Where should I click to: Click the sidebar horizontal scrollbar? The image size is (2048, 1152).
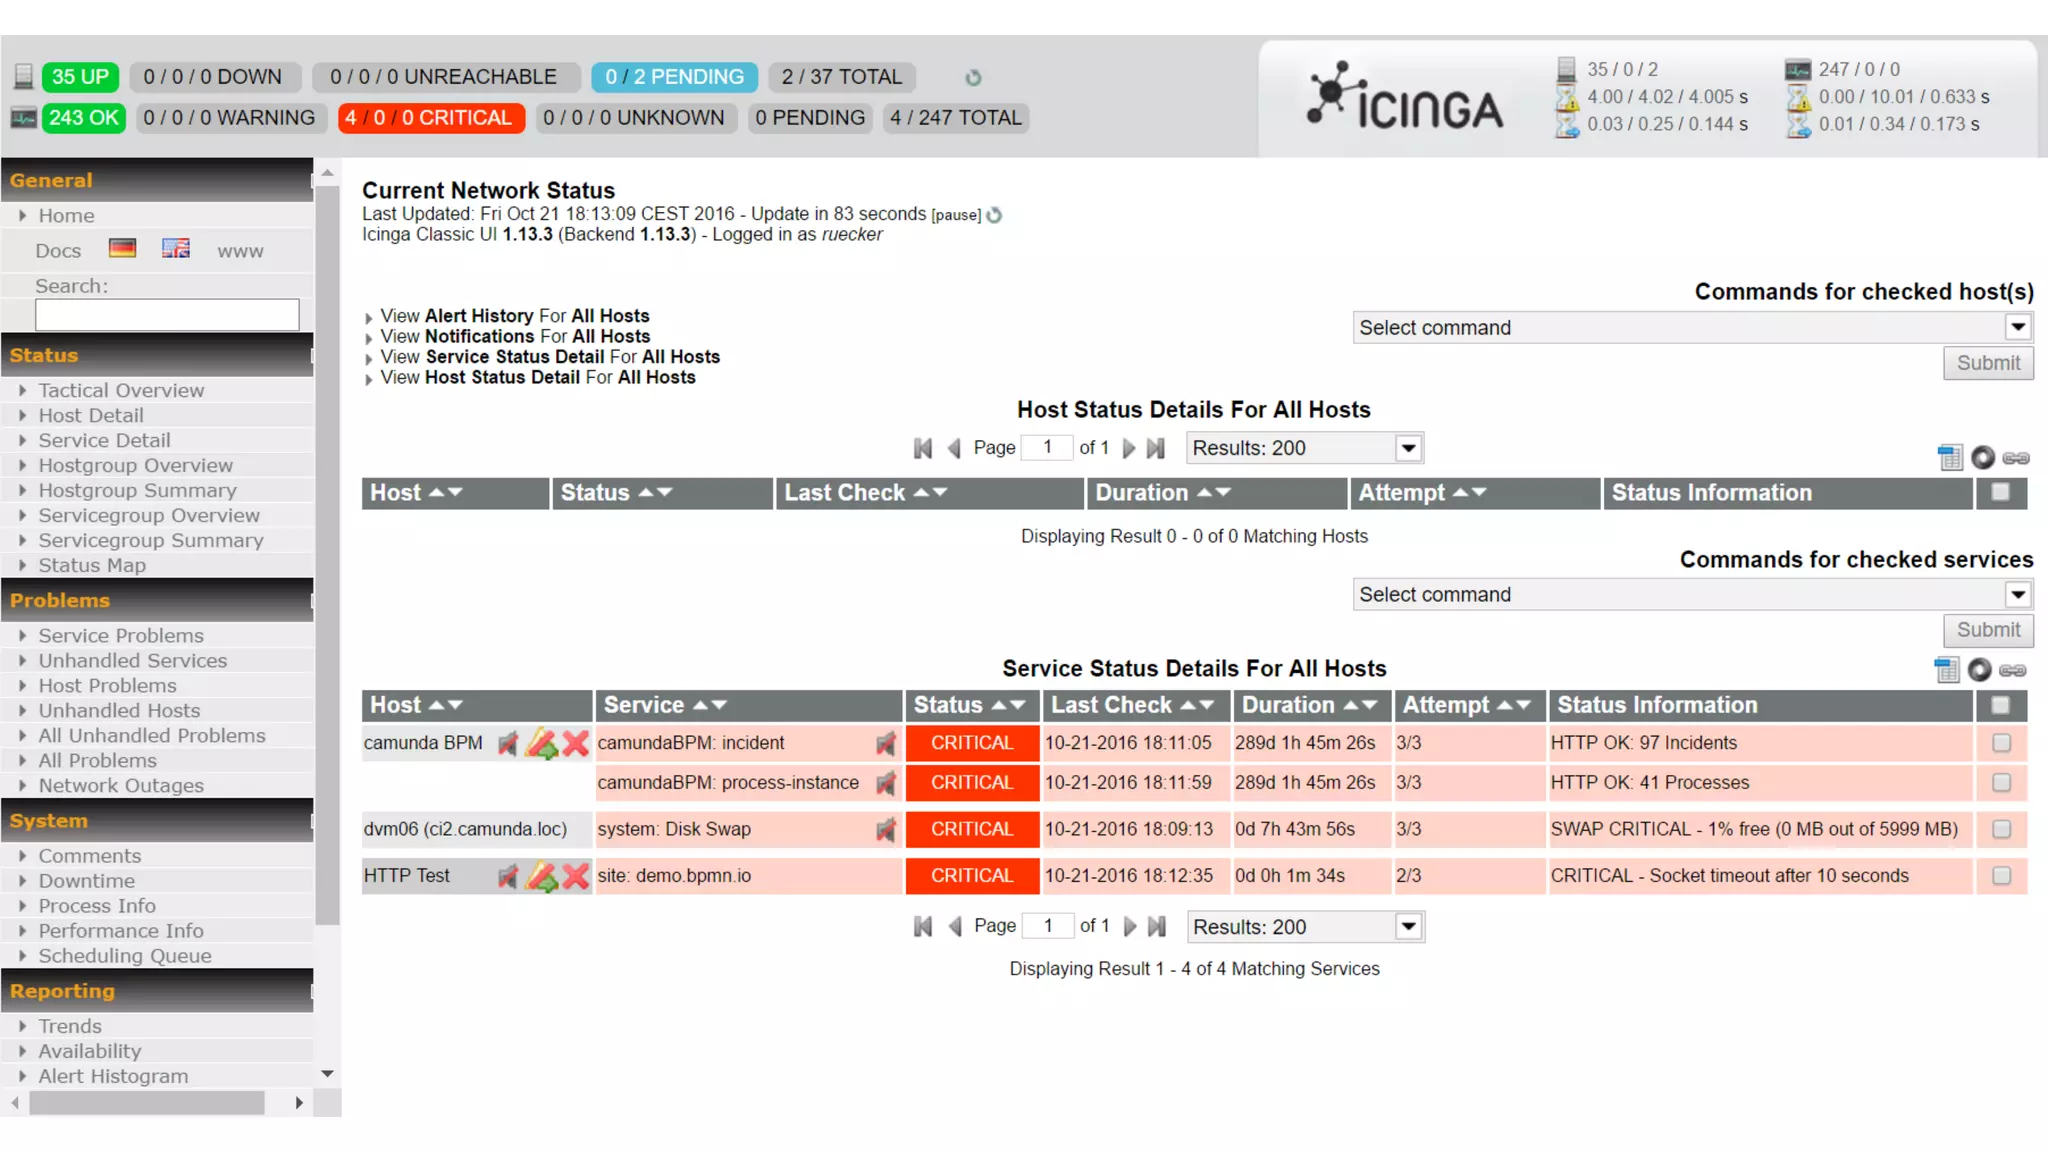[x=147, y=1102]
